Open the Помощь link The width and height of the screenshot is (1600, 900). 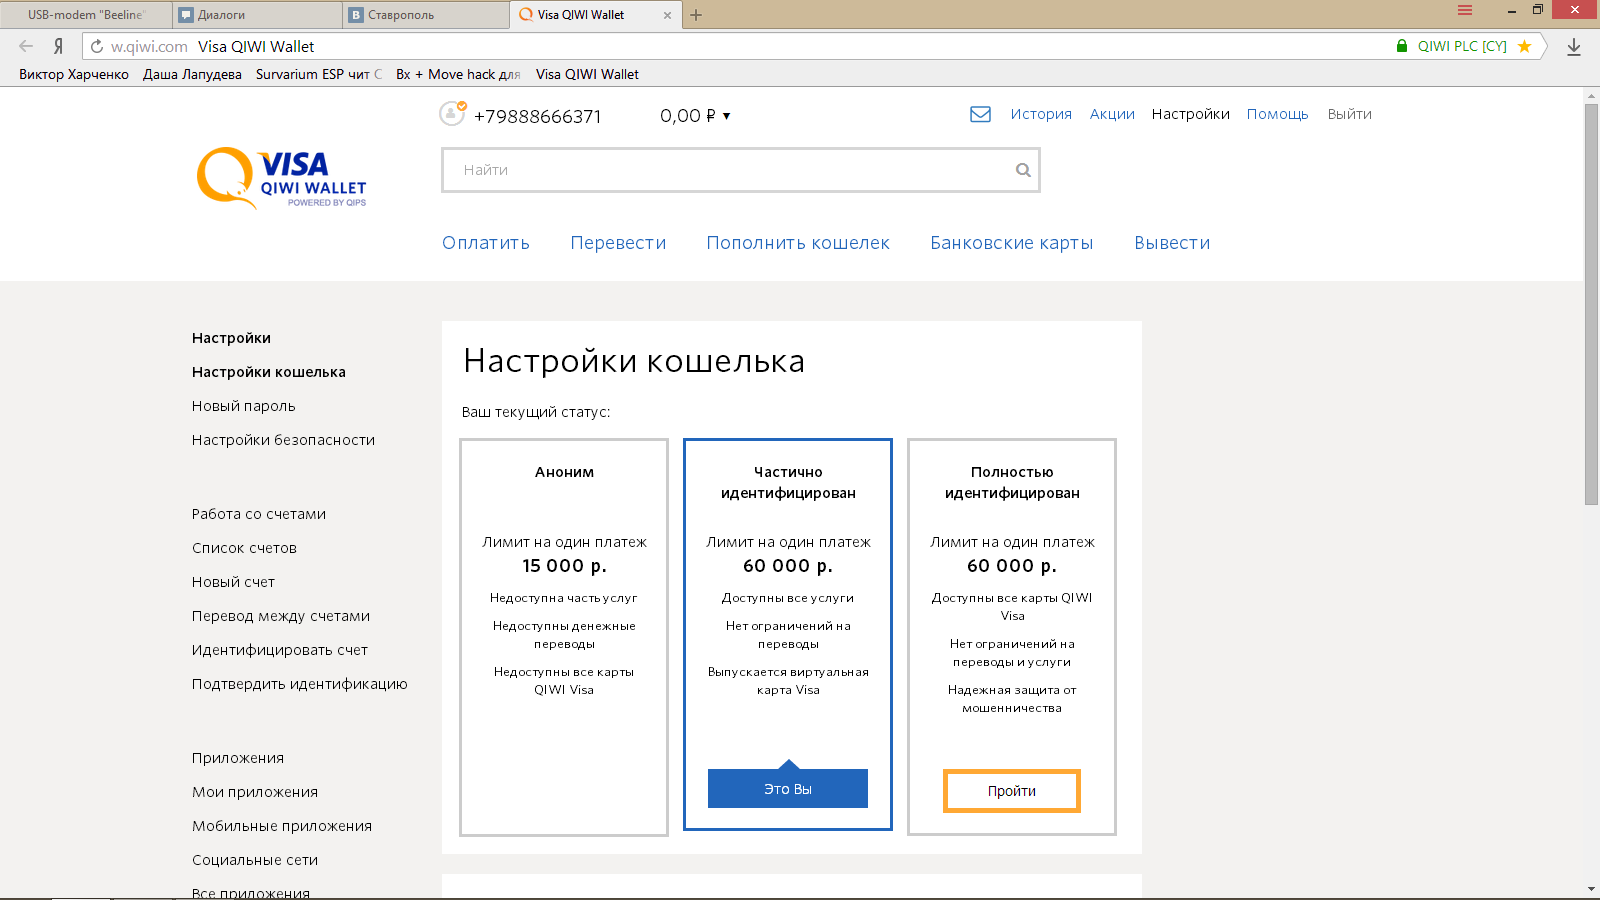1277,114
